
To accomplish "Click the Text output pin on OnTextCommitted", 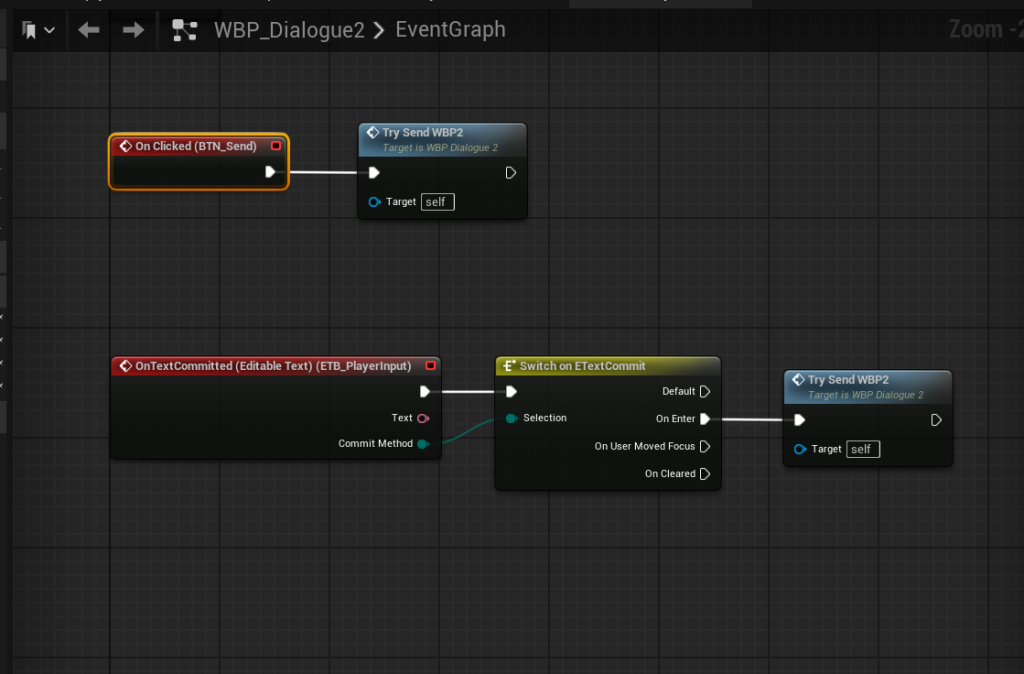I will [423, 418].
